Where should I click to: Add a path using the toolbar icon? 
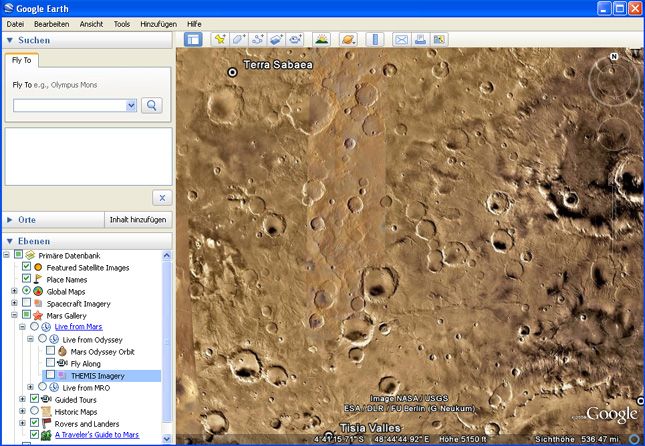click(x=258, y=40)
